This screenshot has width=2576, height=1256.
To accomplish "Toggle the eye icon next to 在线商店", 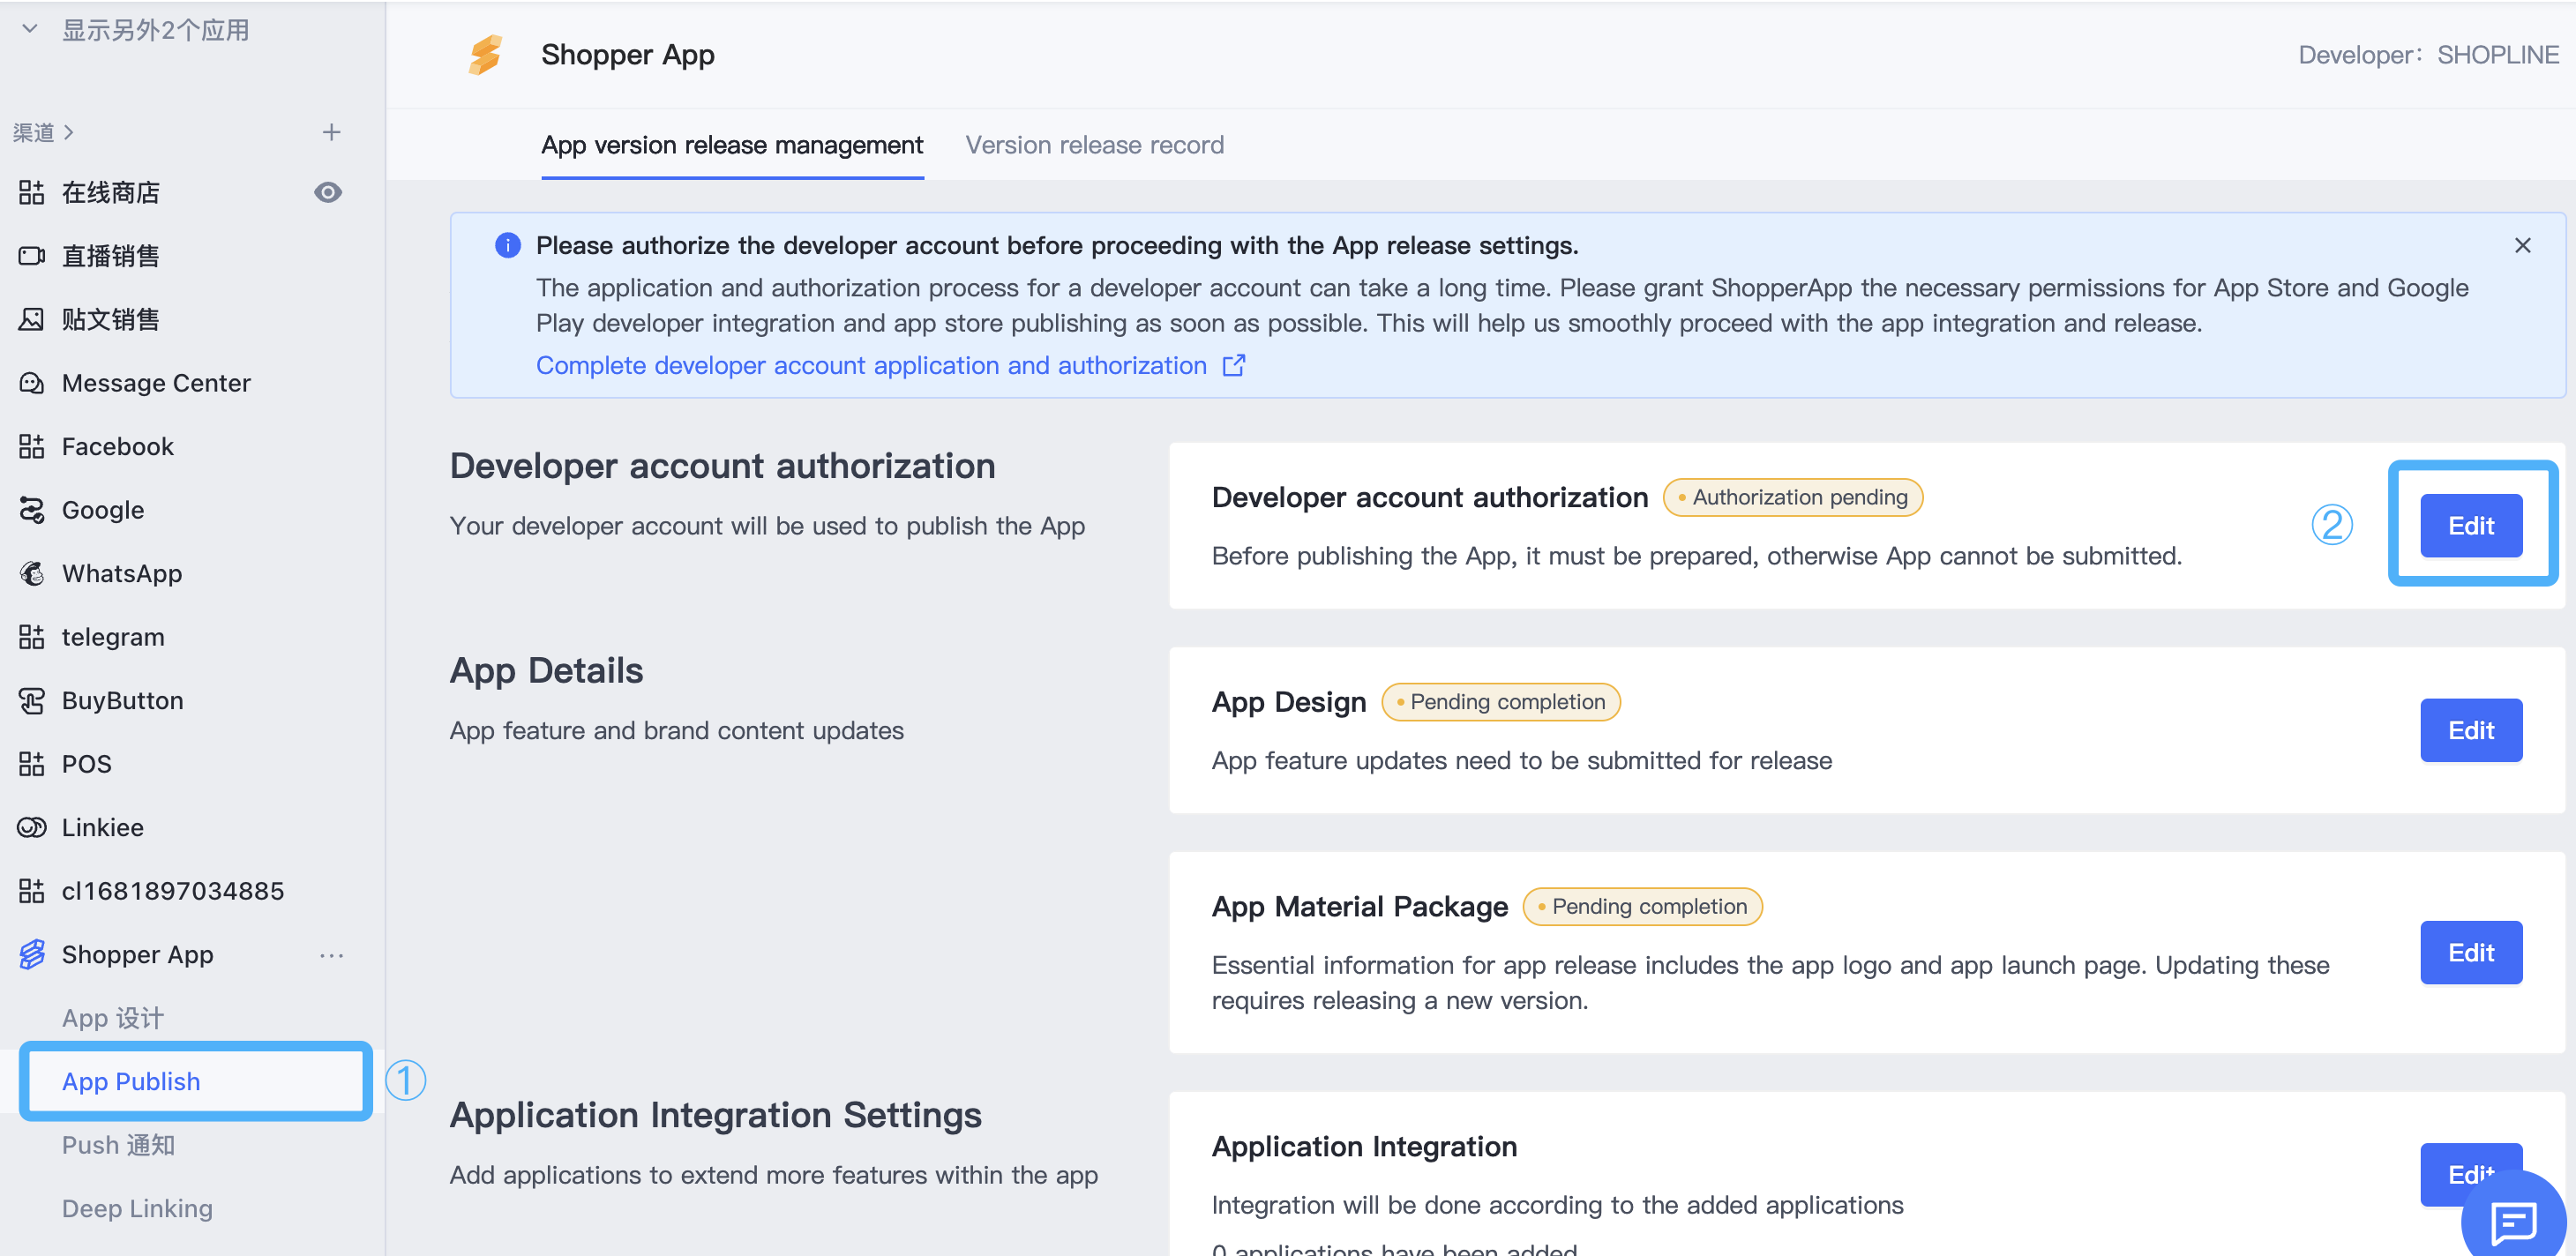I will (x=328, y=192).
